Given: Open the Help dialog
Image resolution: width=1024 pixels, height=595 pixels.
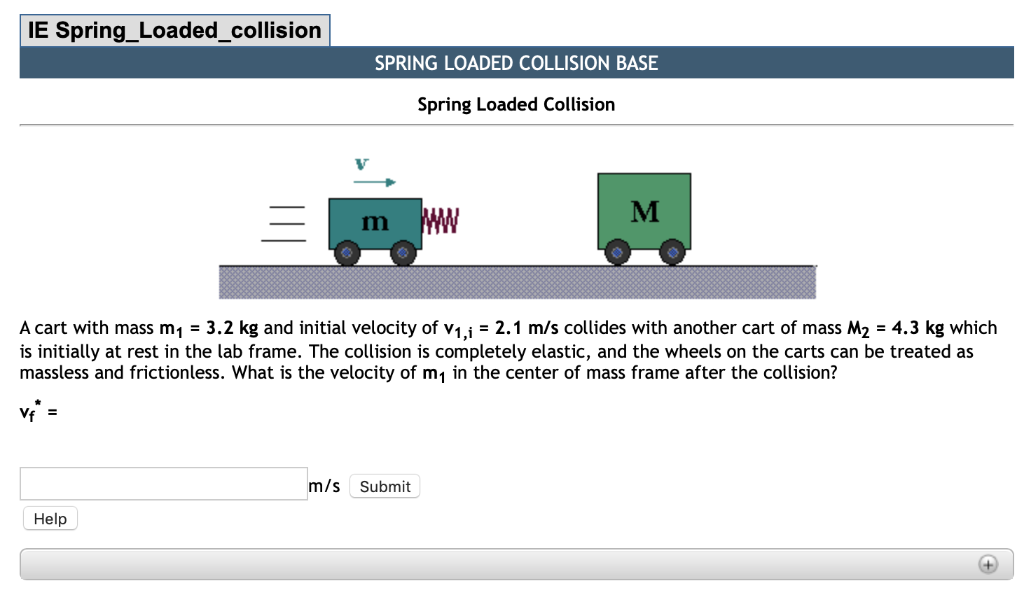Looking at the screenshot, I should (x=49, y=518).
